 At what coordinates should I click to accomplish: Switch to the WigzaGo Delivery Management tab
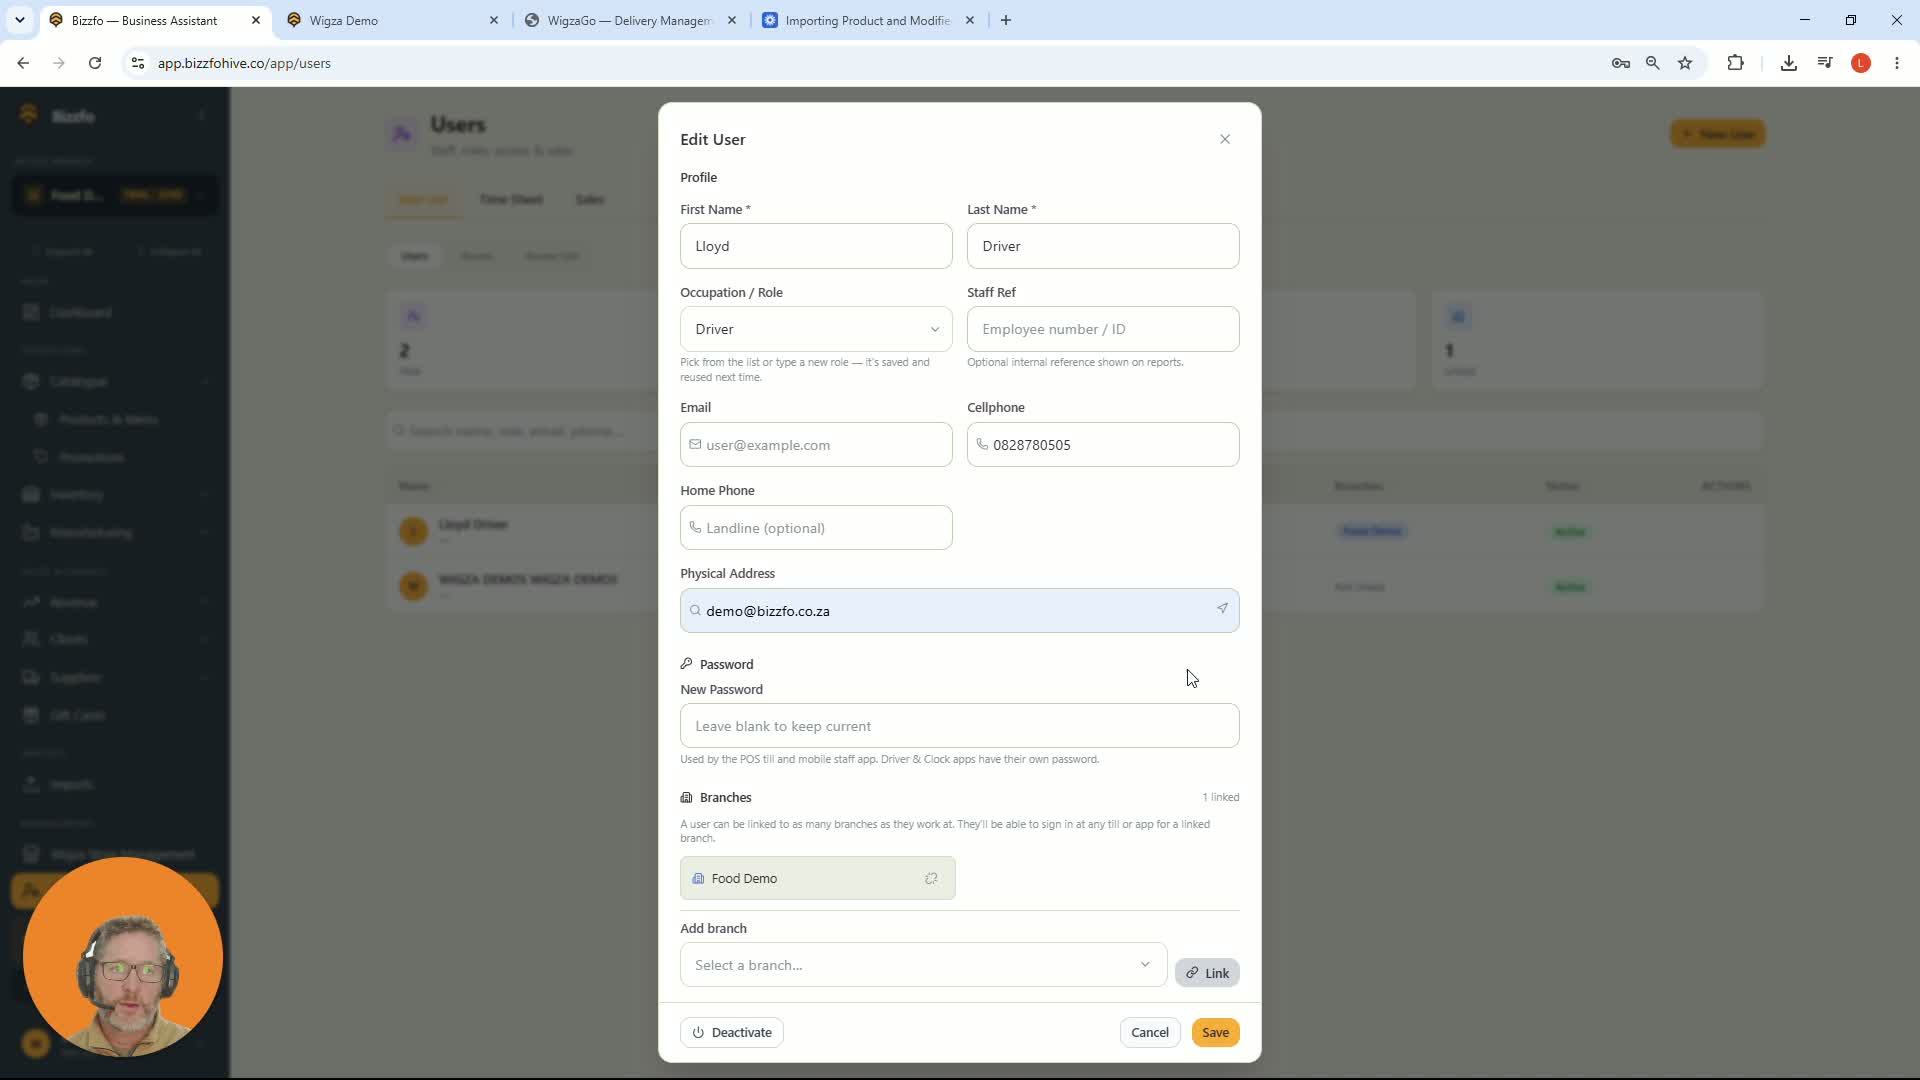630,20
